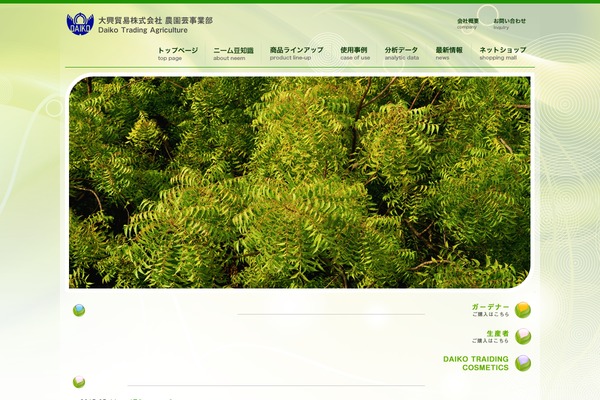Open the ガーデナー purchase link

[x=490, y=310]
